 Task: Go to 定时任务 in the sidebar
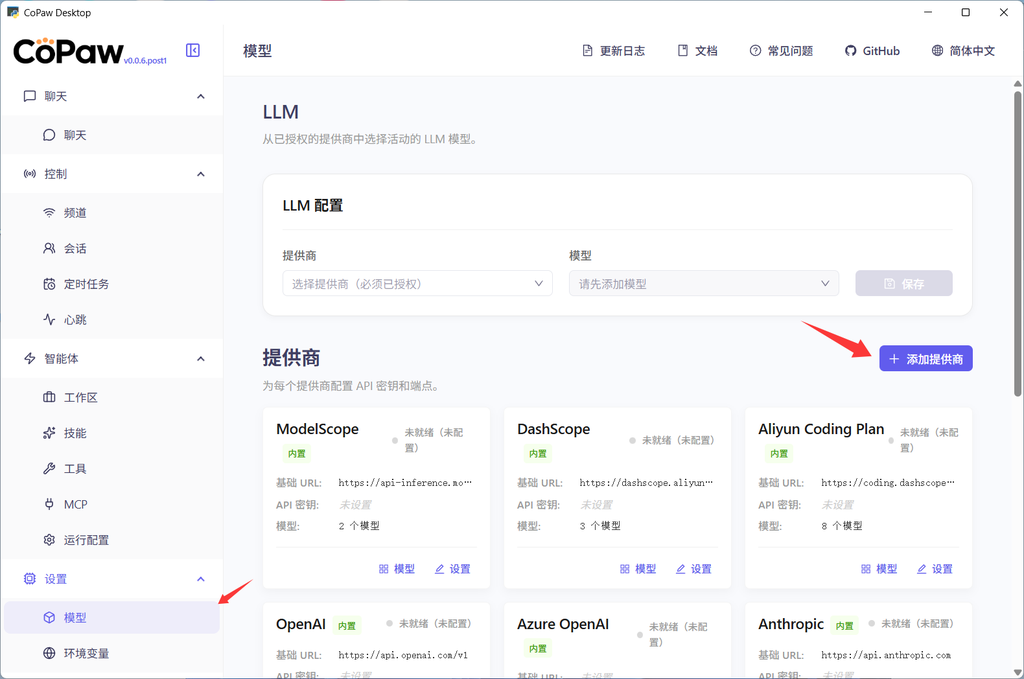point(112,284)
